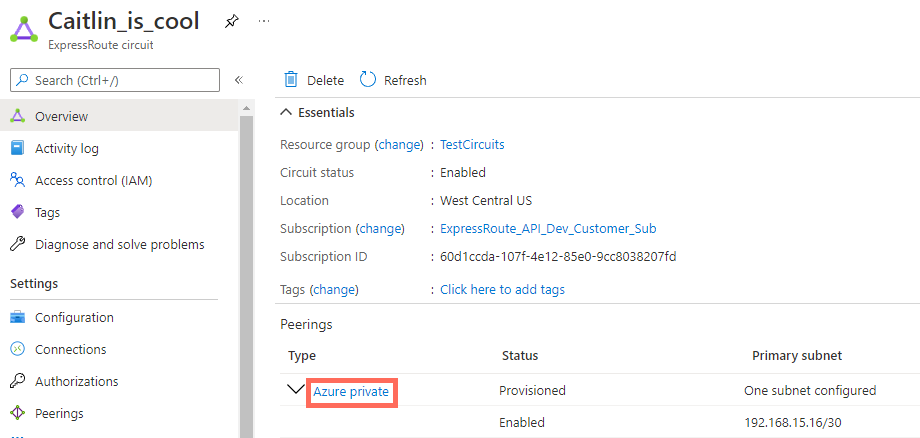The width and height of the screenshot is (920, 438).
Task: Click the Tags purple label icon
Action: pyautogui.click(x=18, y=212)
